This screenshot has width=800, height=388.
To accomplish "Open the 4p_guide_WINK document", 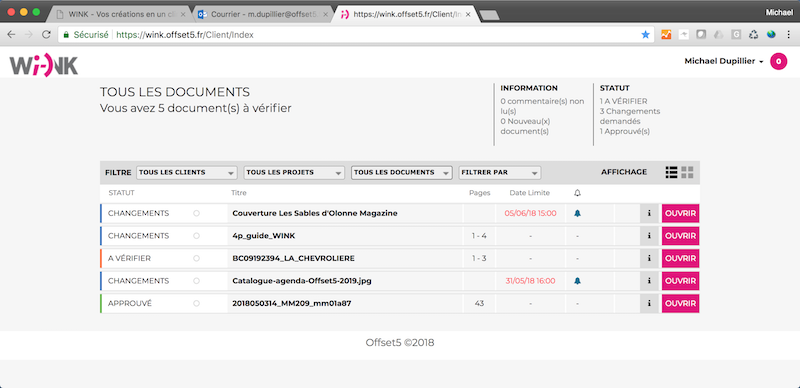I will [681, 236].
